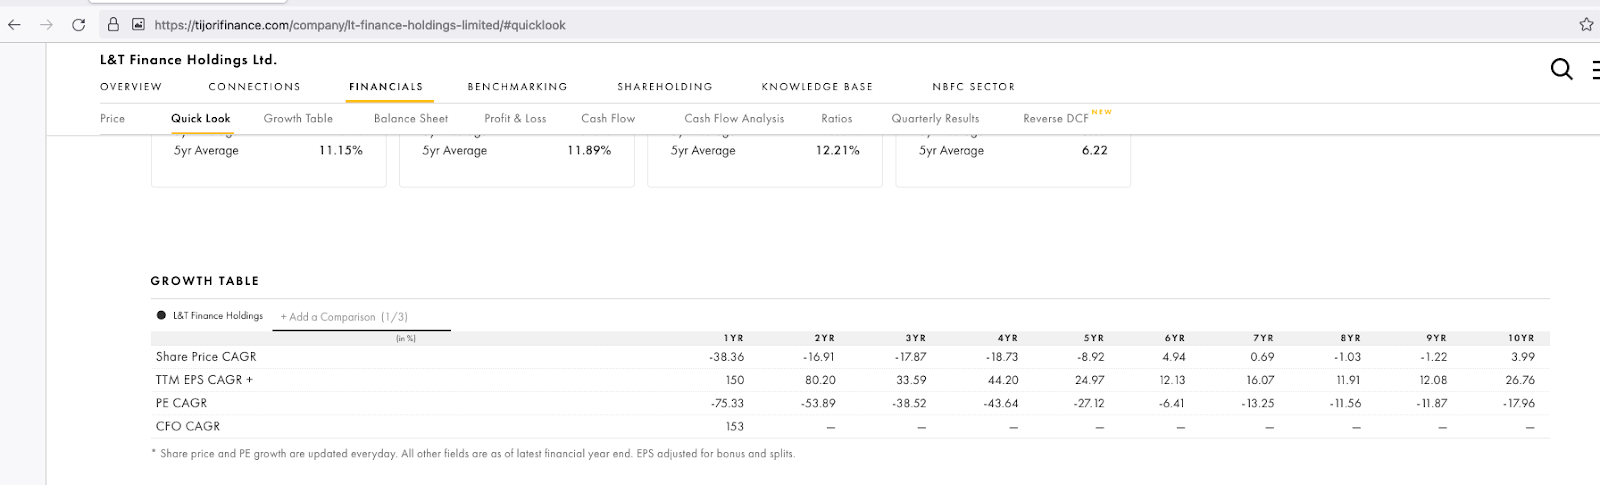
Task: Reload the page with the refresh icon
Action: click(78, 25)
